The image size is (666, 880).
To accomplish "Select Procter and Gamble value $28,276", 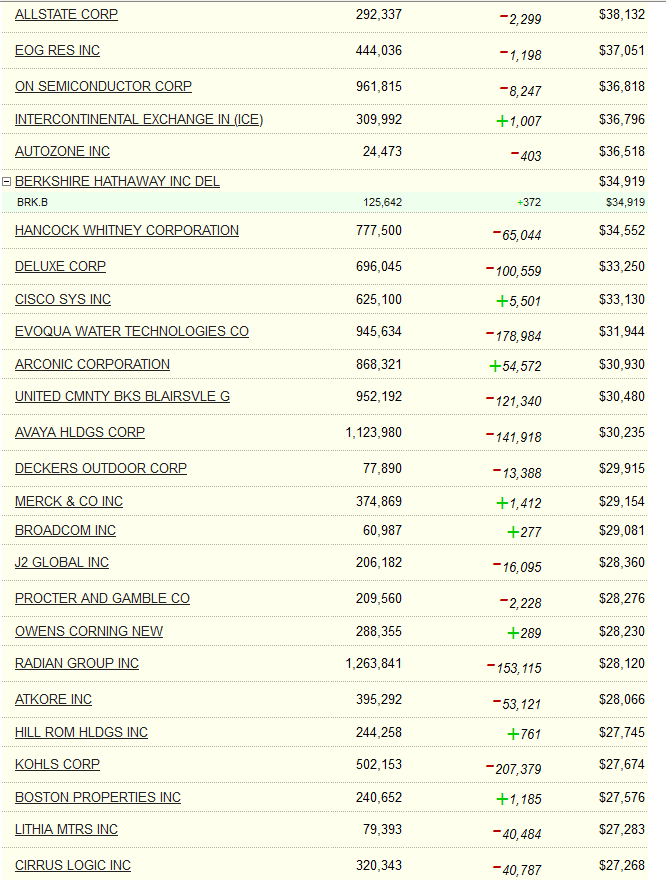I will click(622, 599).
